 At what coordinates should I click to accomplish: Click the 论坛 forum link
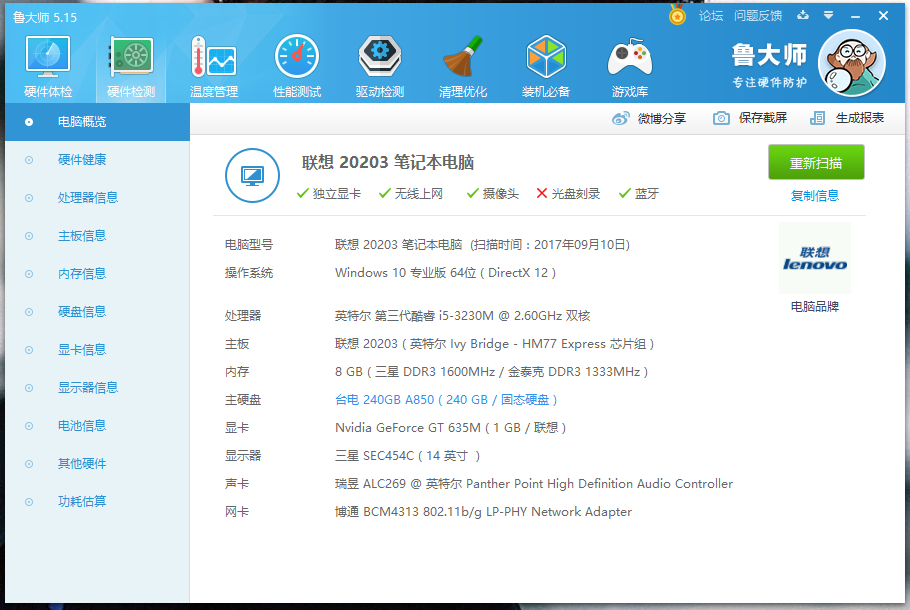coord(711,16)
